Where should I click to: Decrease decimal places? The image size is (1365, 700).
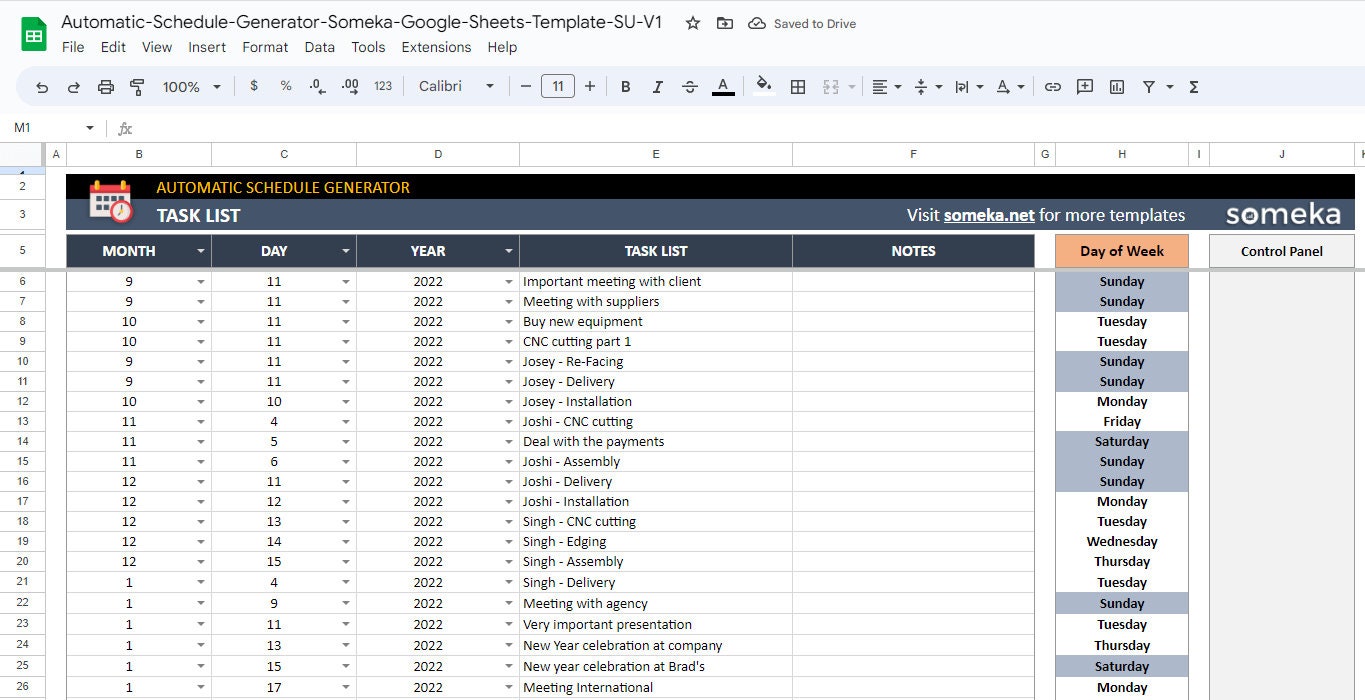point(318,86)
